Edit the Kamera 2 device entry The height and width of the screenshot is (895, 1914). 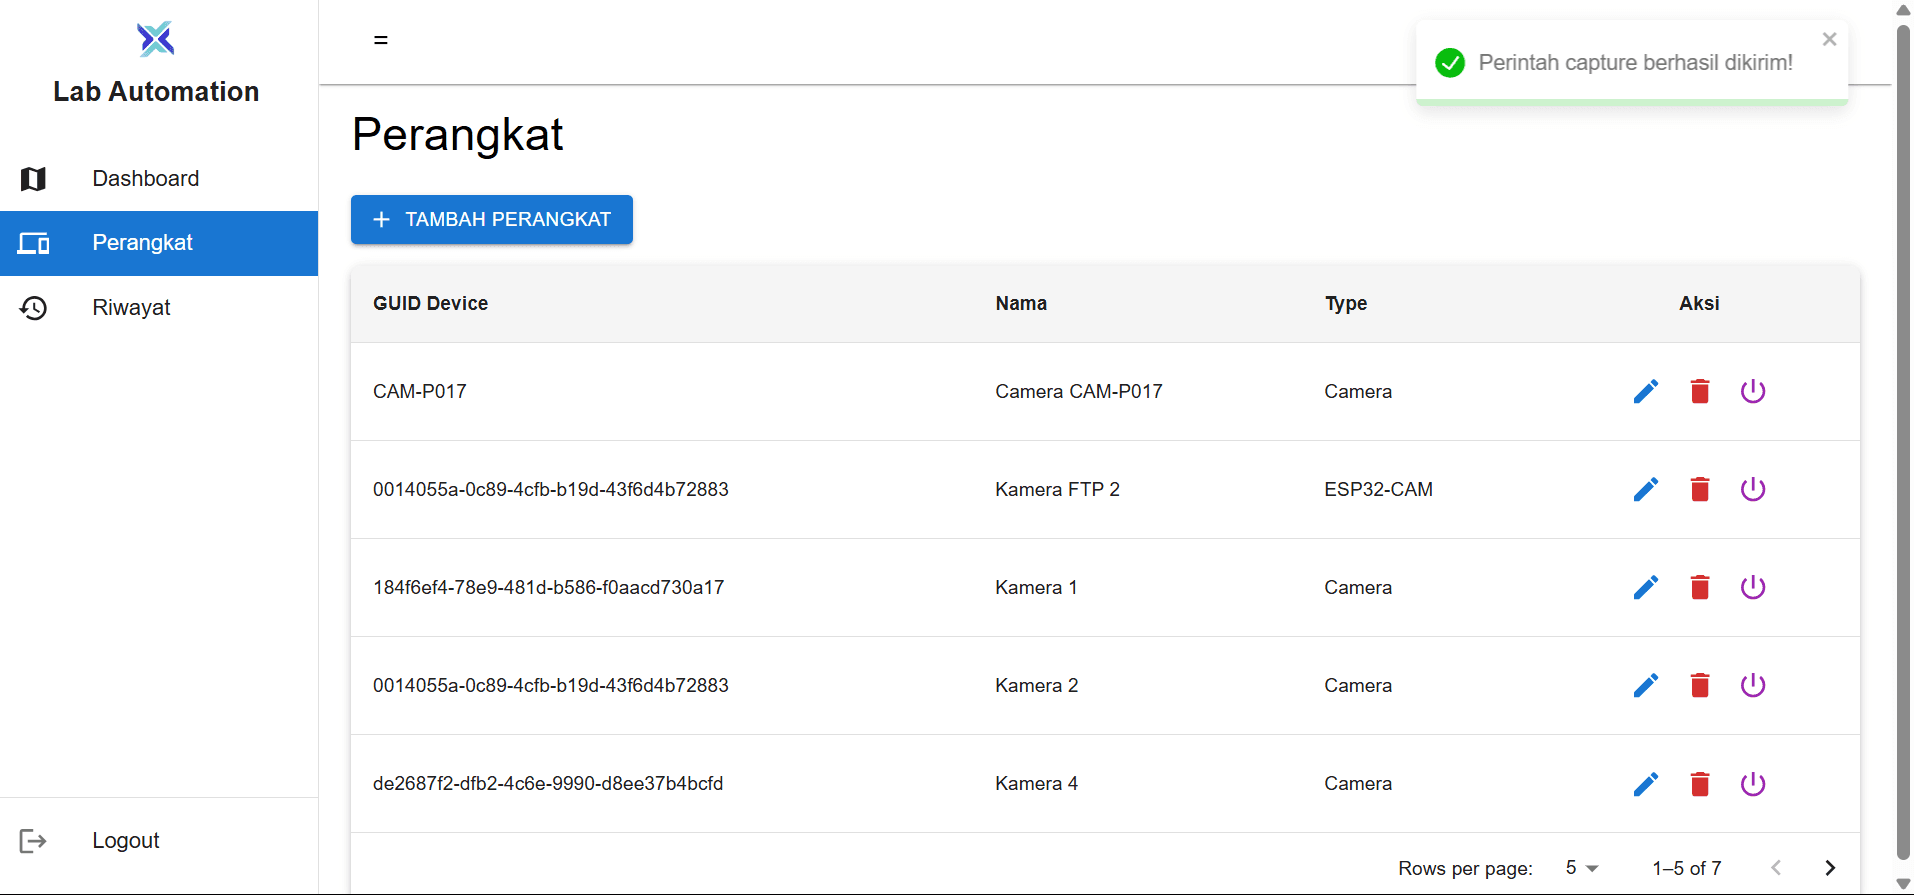pos(1645,685)
